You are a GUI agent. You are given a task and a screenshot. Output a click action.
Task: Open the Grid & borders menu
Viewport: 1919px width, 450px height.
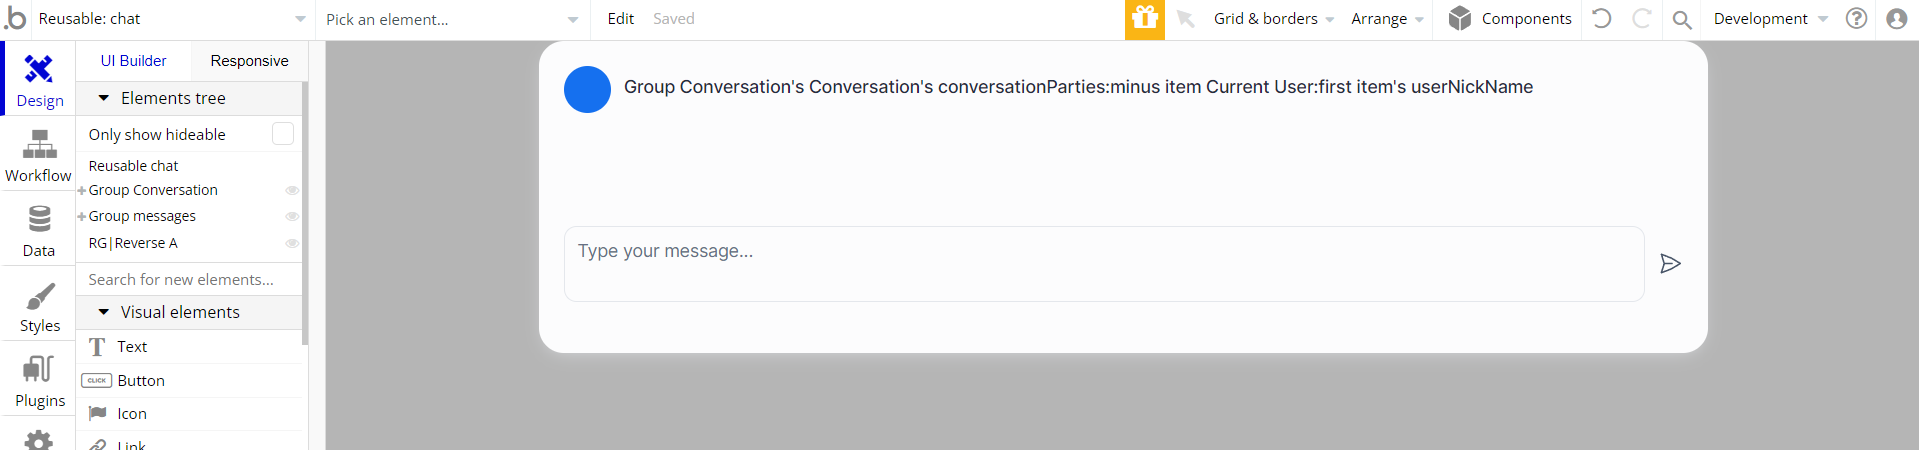1274,19
